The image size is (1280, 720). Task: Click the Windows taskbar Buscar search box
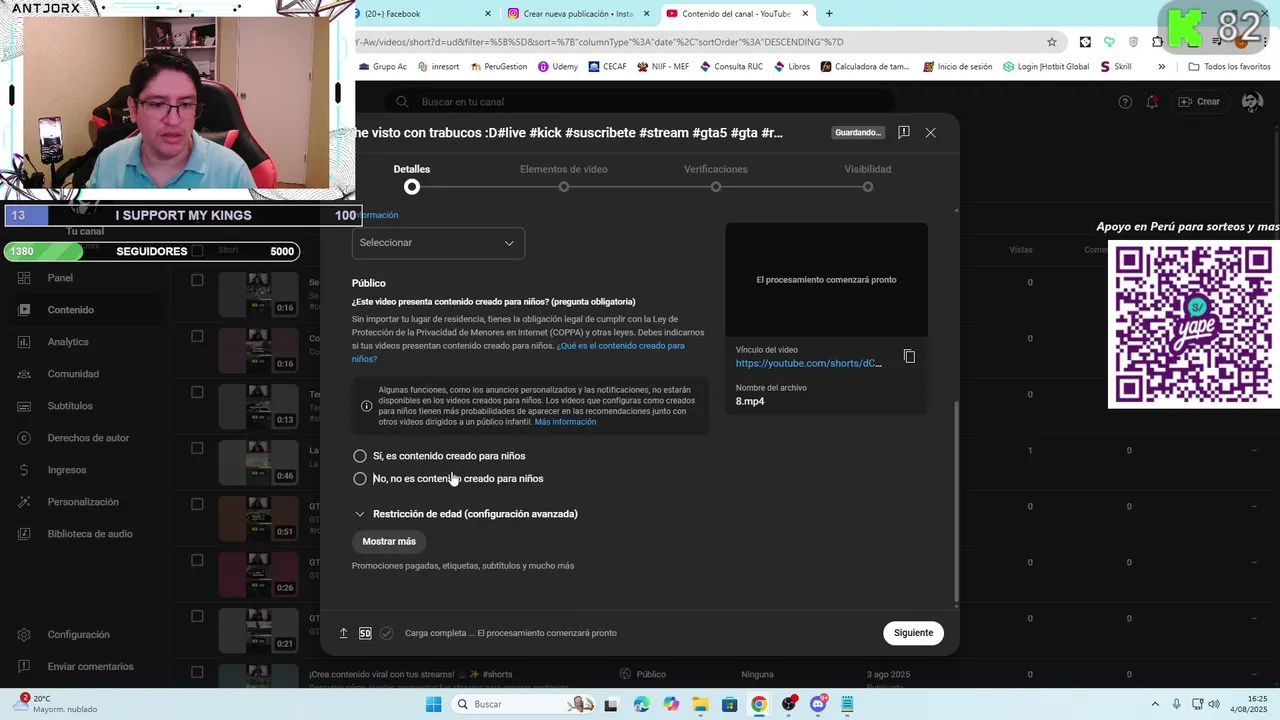523,704
